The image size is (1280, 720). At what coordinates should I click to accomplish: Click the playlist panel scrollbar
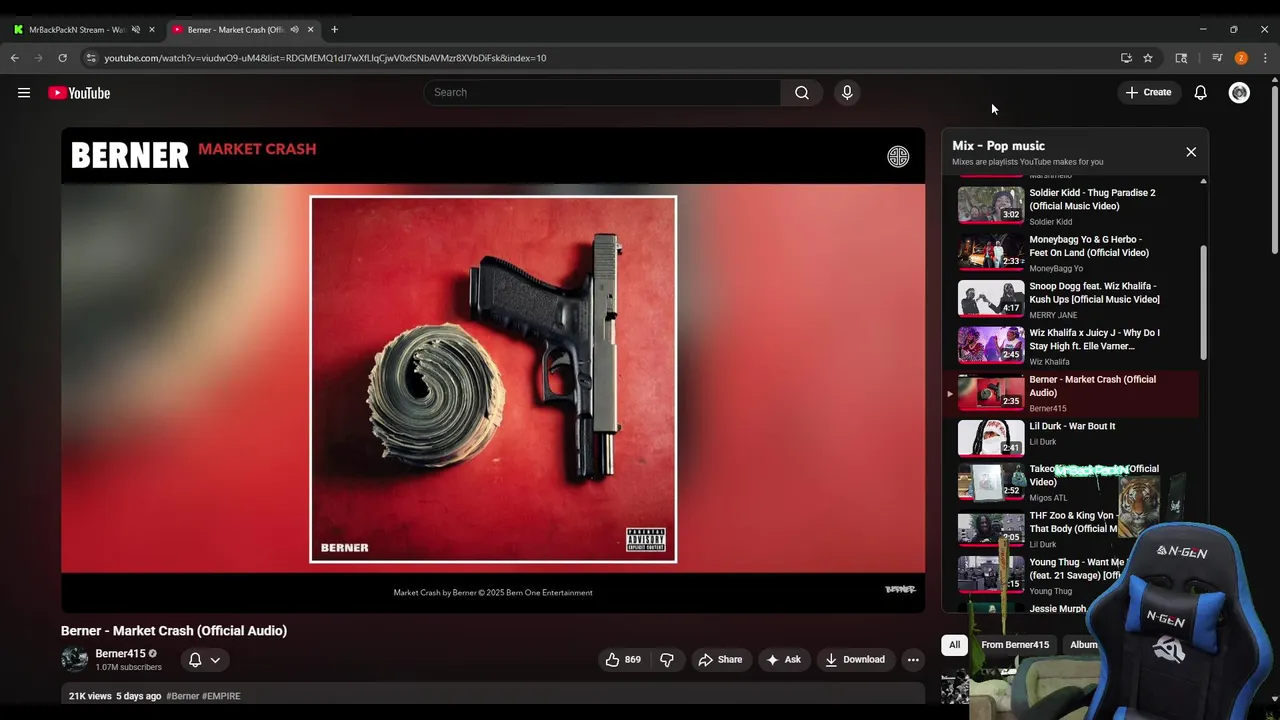click(1203, 303)
